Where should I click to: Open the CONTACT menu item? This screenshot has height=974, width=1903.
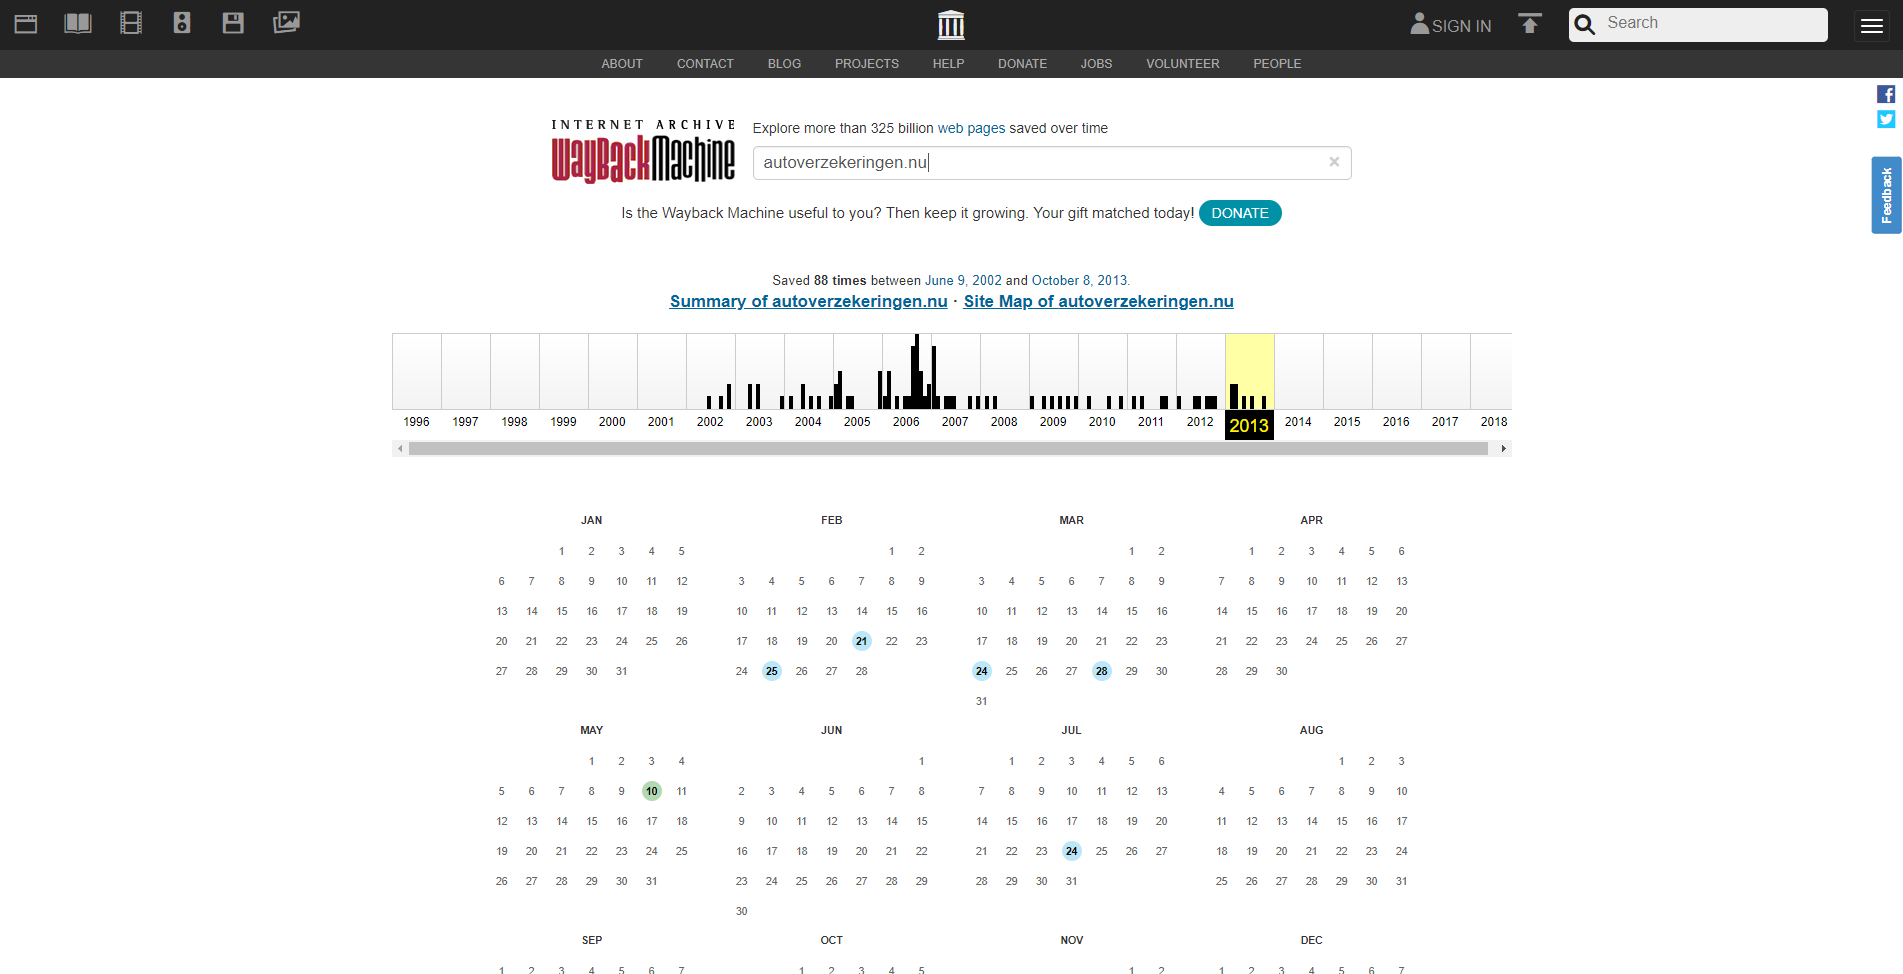pyautogui.click(x=705, y=64)
